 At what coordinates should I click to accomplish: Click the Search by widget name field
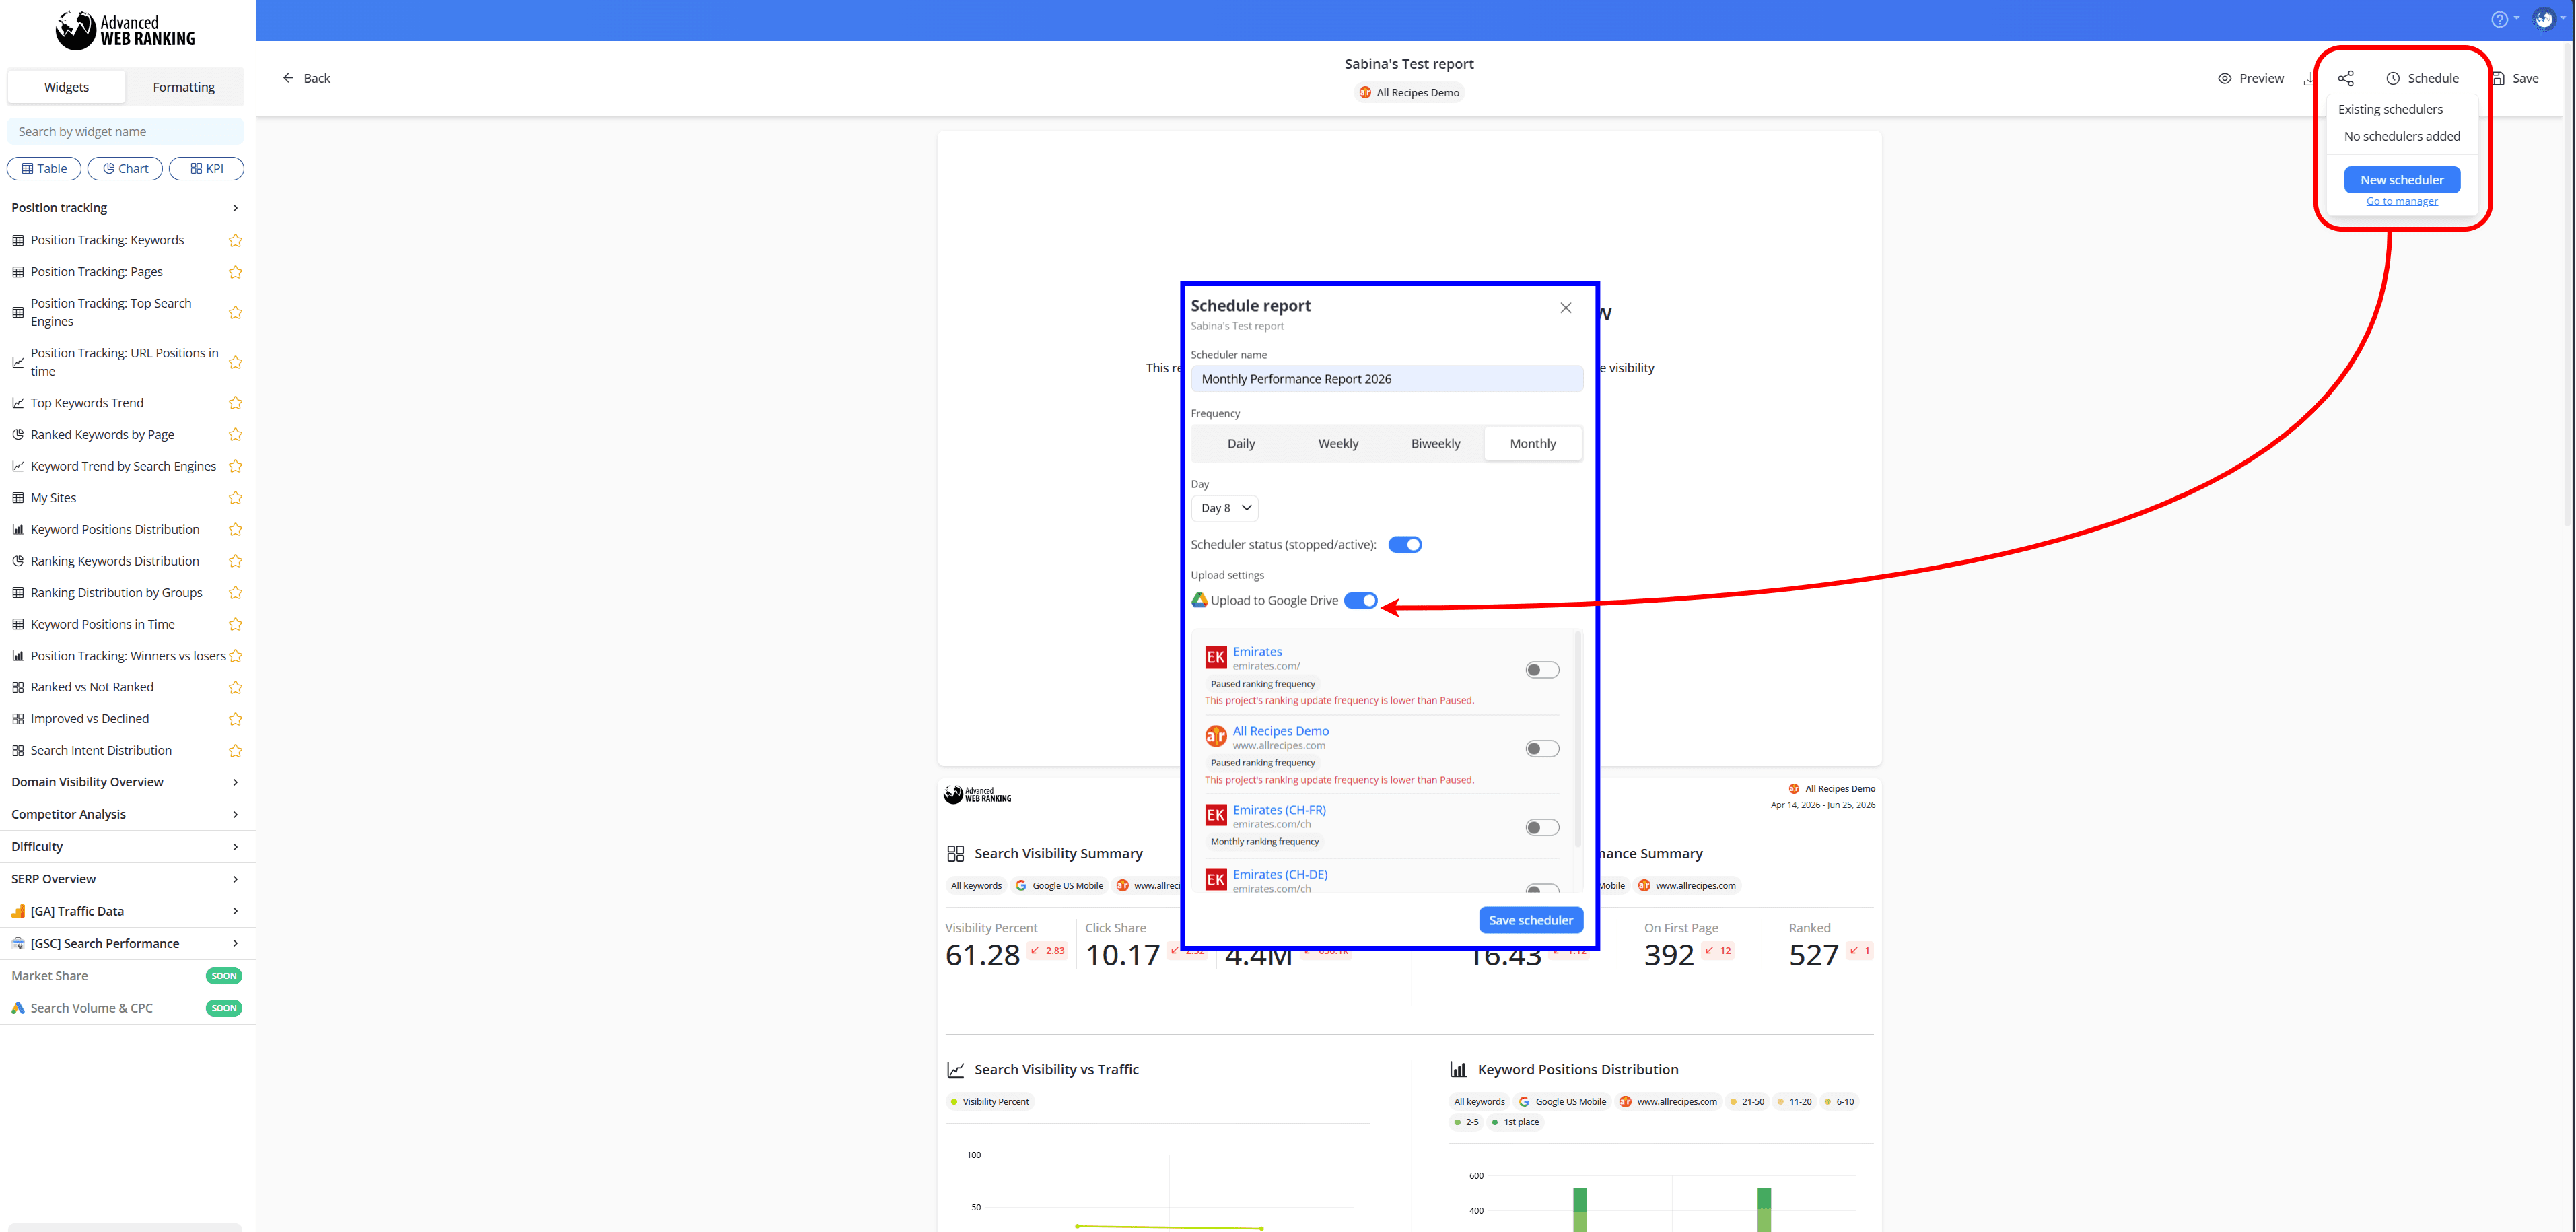(x=125, y=132)
